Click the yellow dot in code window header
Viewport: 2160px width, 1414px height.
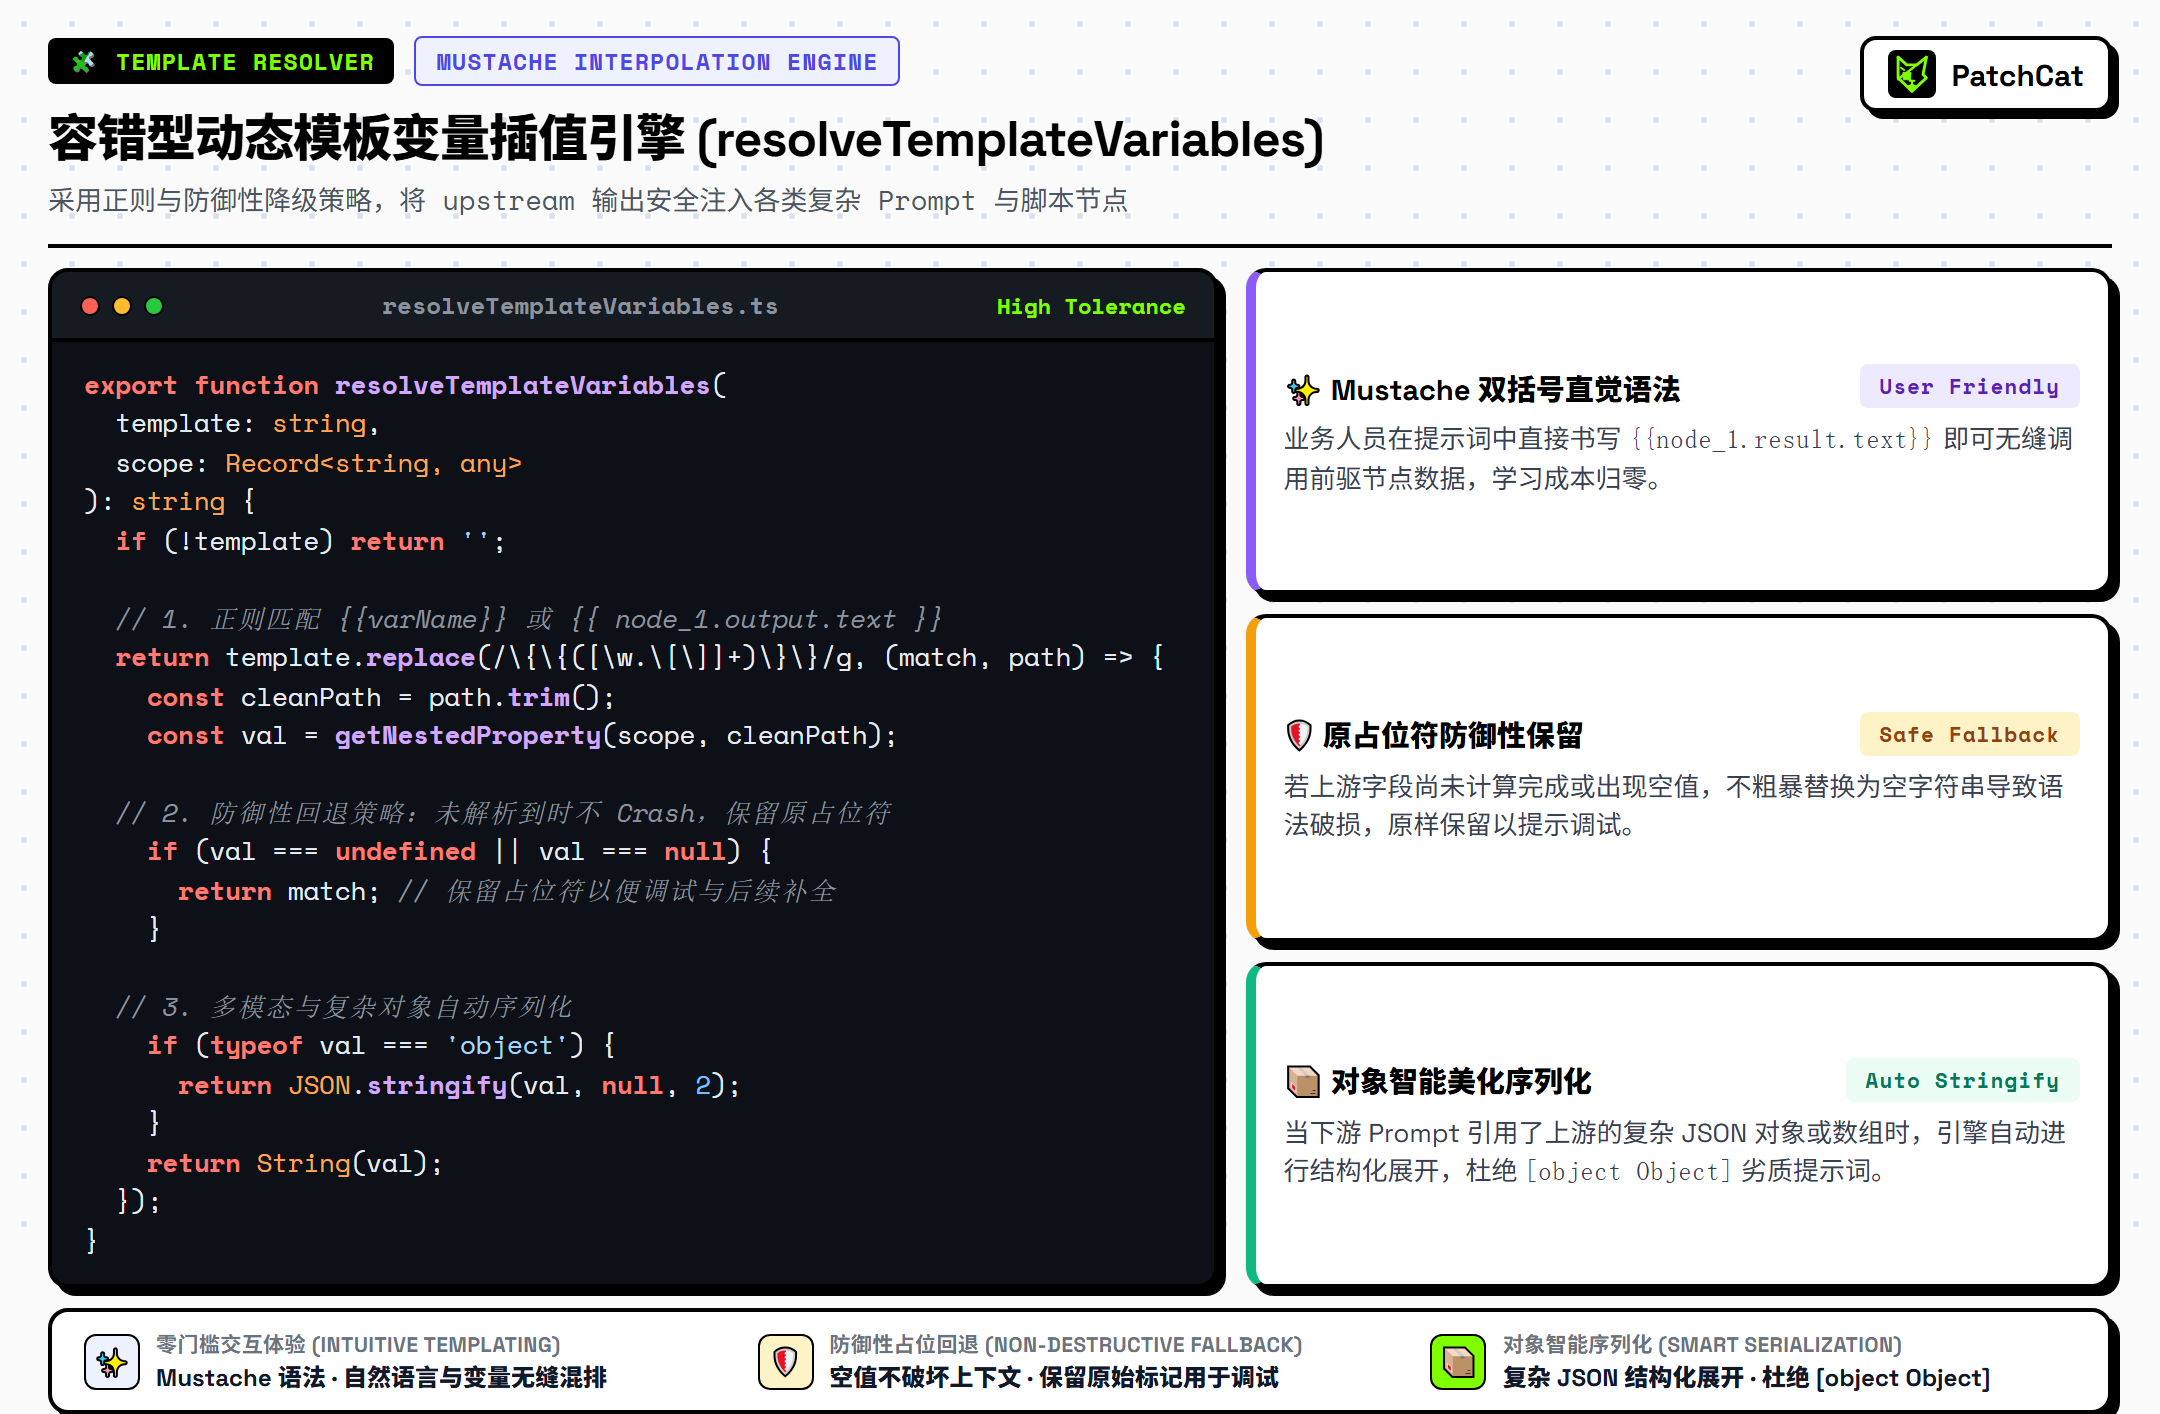pos(122,306)
